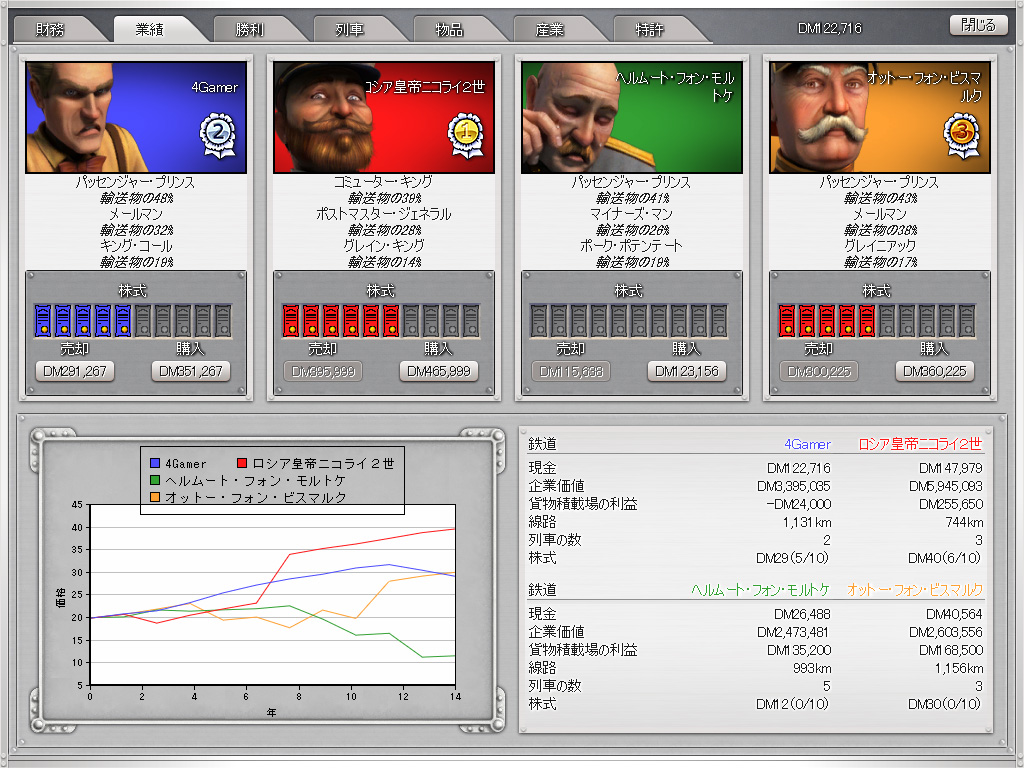Go to the 特許 tab

click(651, 29)
